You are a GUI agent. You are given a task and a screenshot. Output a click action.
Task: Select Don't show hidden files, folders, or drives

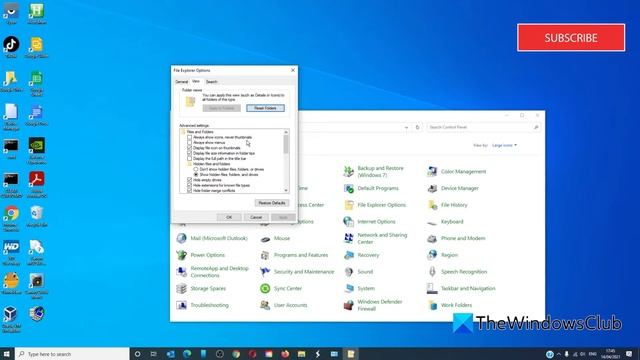click(196, 169)
